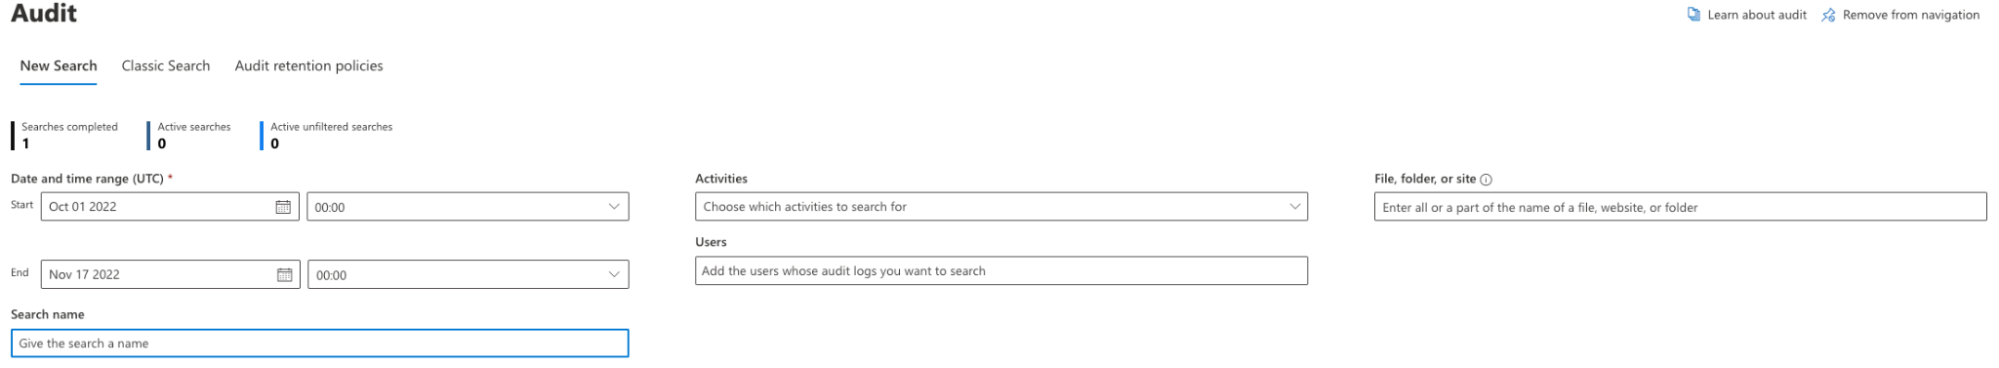The width and height of the screenshot is (1999, 368).
Task: Select the Searches completed counter
Action: click(66, 135)
